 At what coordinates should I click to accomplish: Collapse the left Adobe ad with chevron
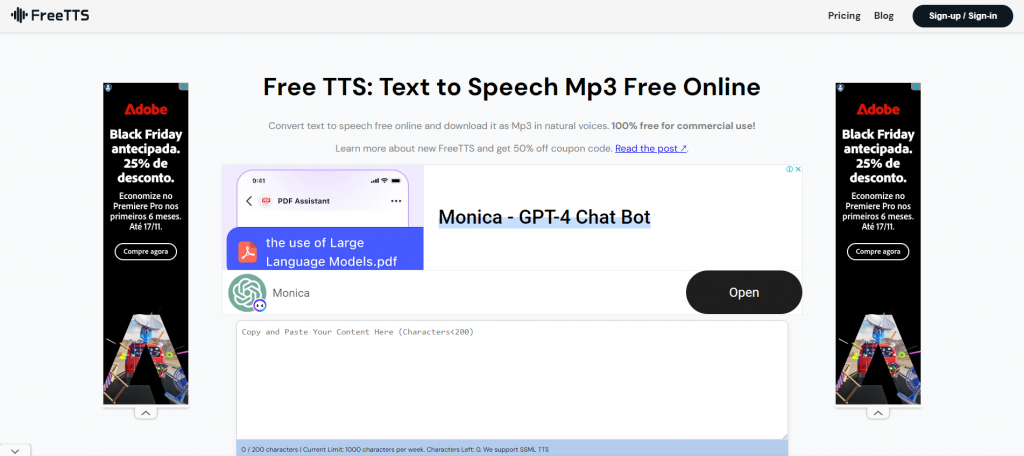[146, 413]
